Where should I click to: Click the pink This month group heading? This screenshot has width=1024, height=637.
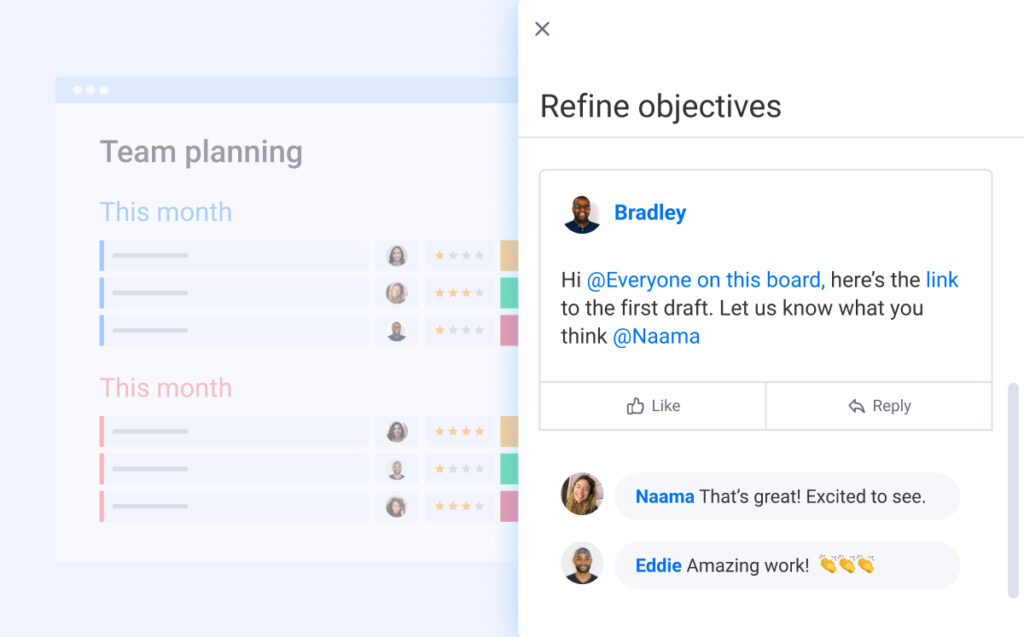tap(166, 388)
